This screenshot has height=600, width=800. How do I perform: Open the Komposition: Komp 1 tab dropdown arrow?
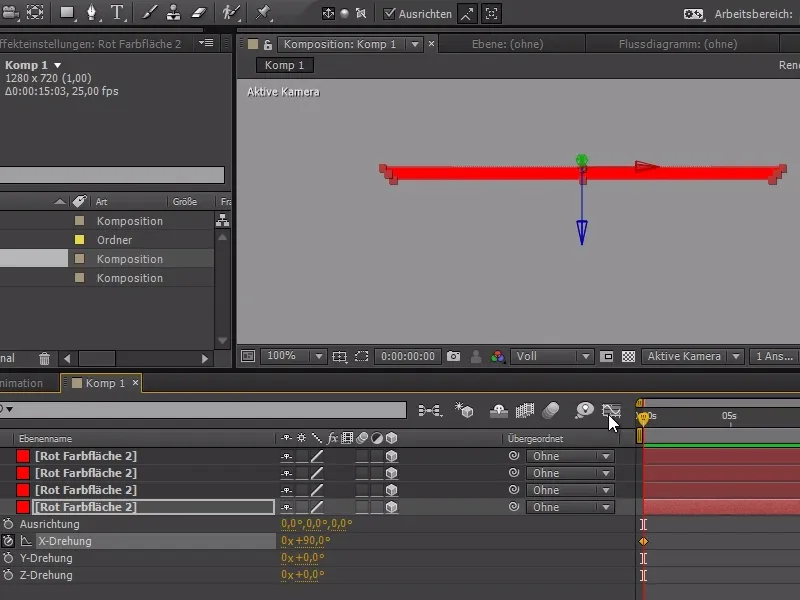point(415,44)
